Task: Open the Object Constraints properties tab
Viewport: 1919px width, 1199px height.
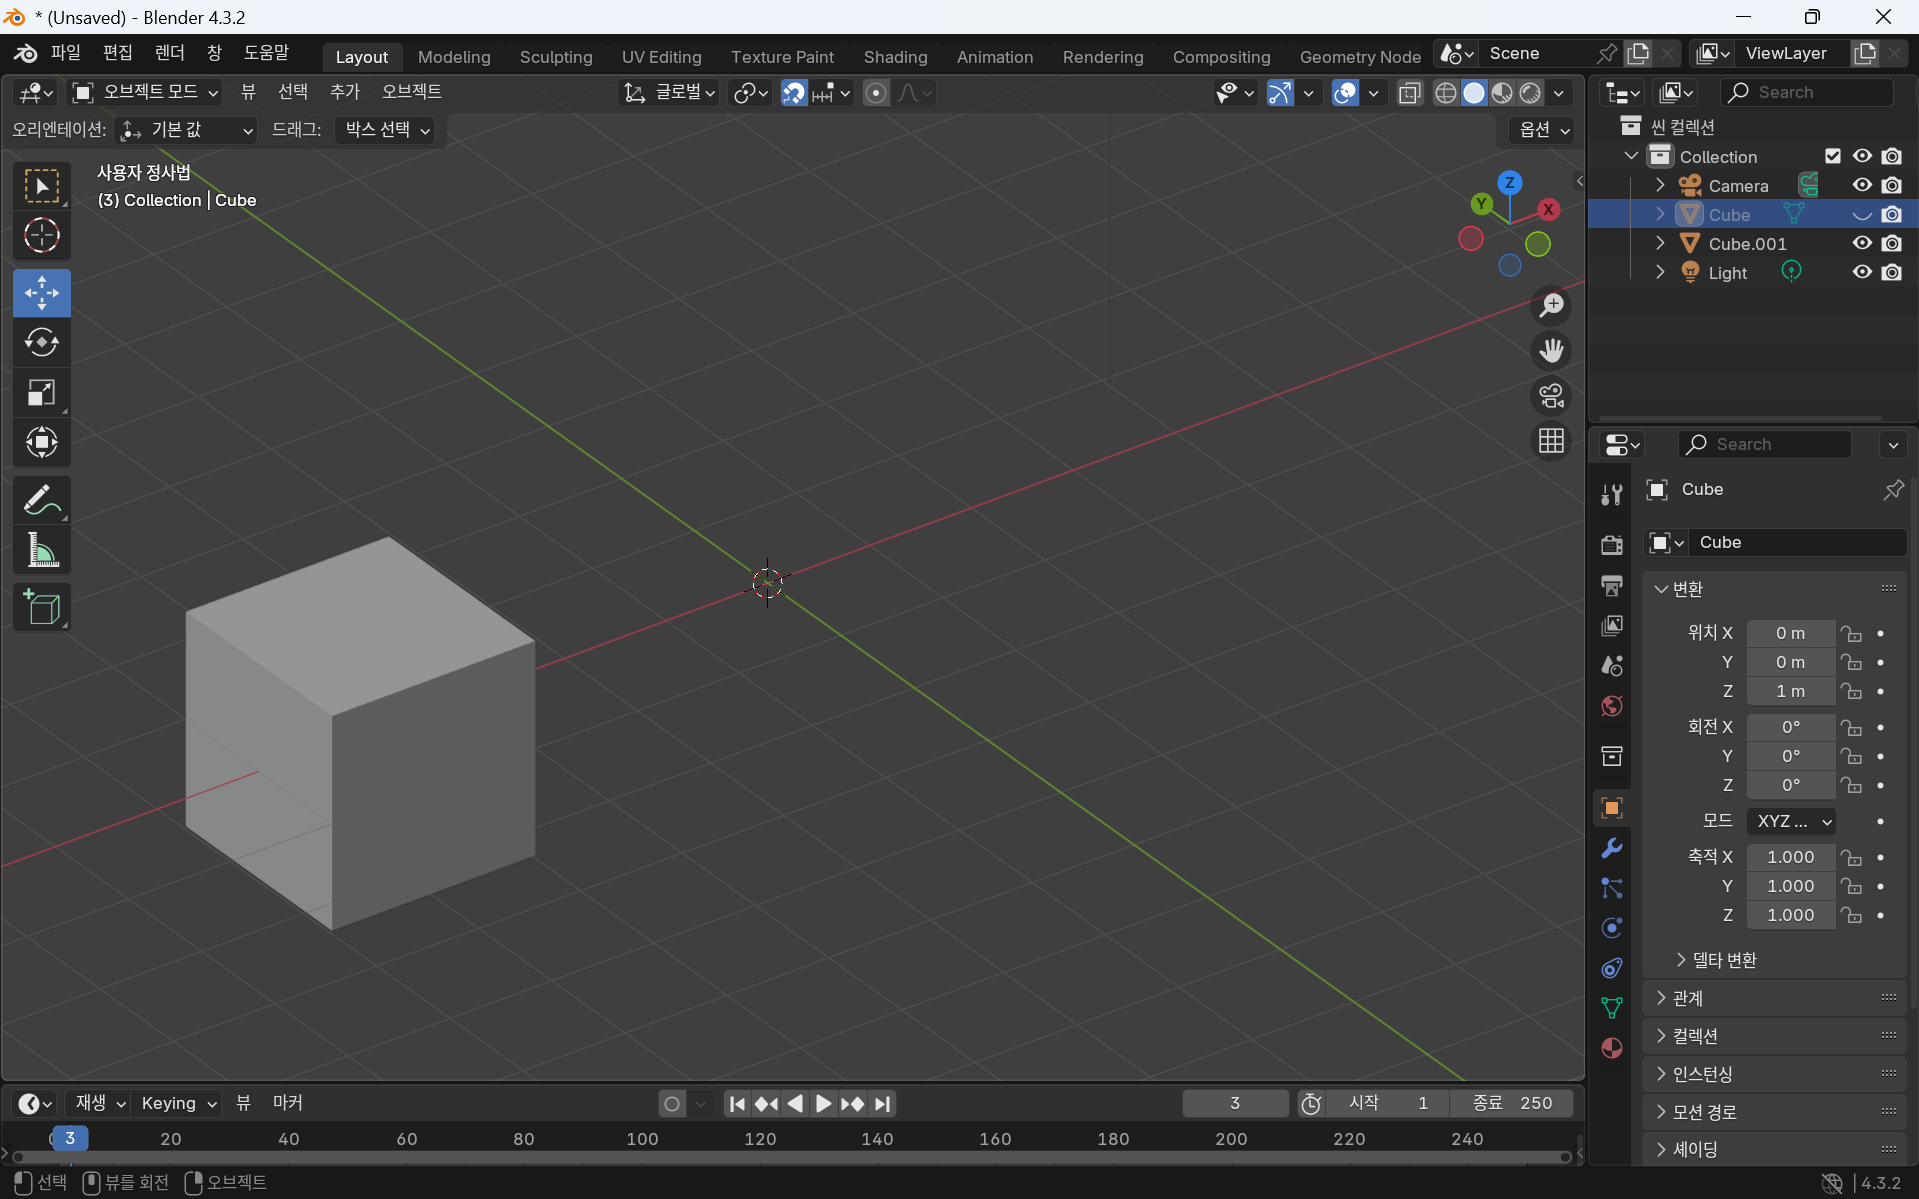Action: coord(1611,968)
